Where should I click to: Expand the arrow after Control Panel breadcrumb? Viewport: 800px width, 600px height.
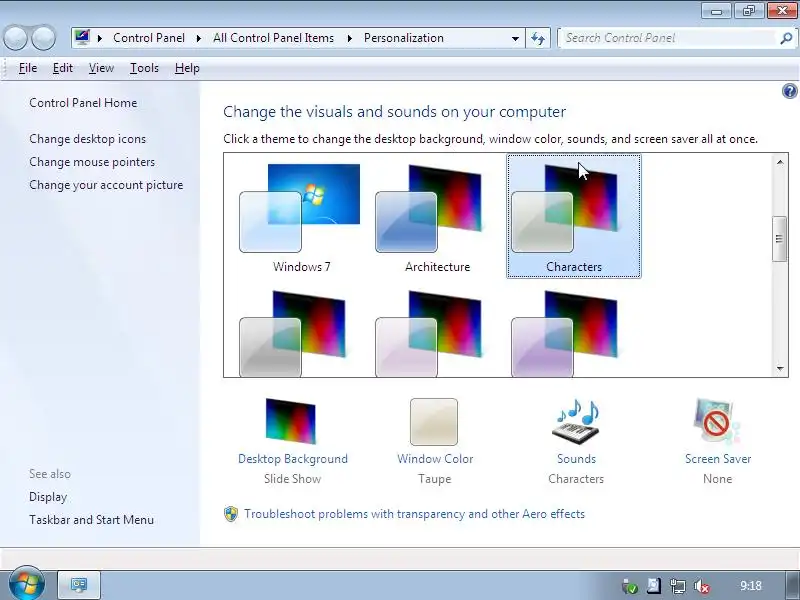click(198, 38)
